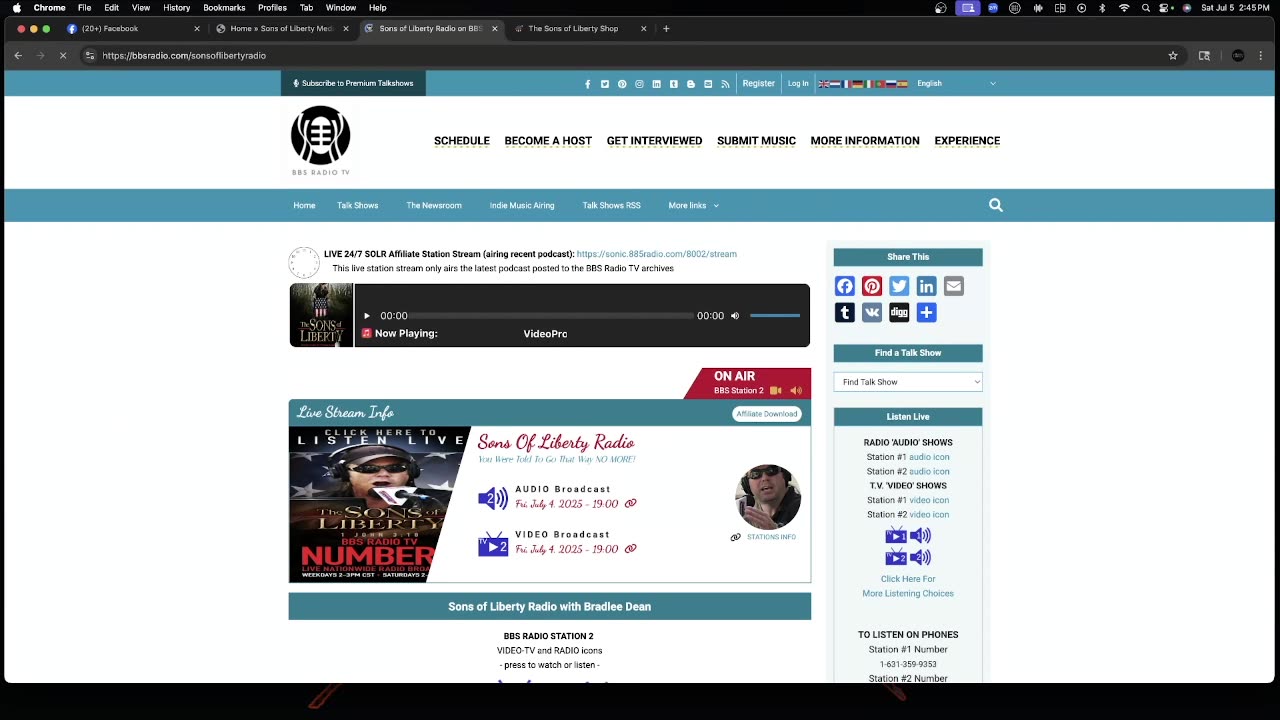Open Talk Shows RSS navigation link
This screenshot has height=720, width=1280.
click(611, 206)
